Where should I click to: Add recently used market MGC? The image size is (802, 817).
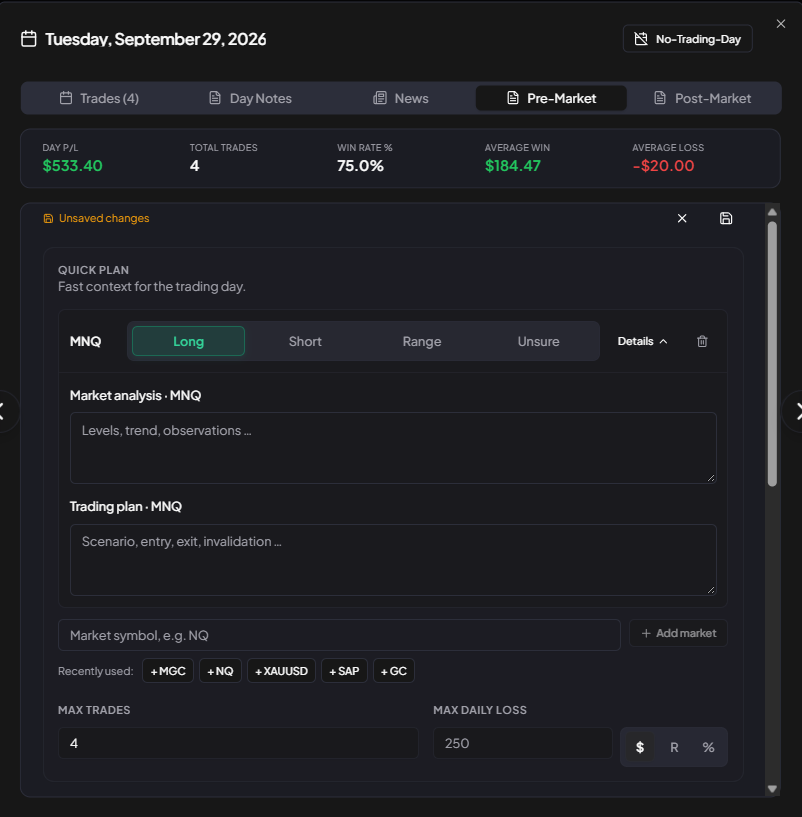tap(168, 671)
